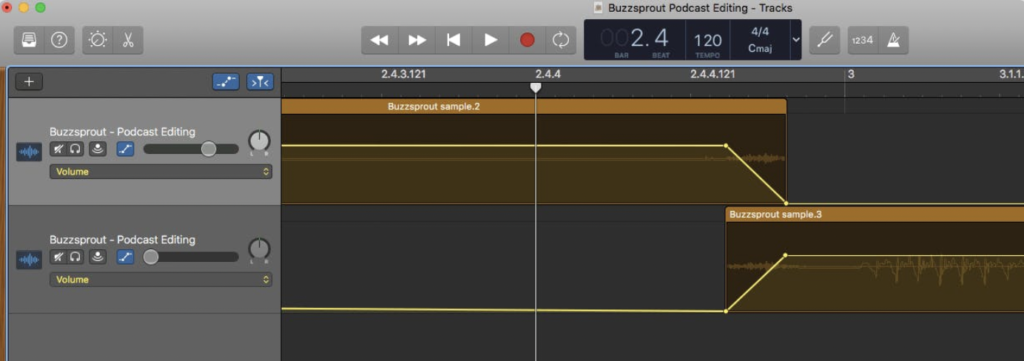Solo the first Buzzsprout track headphones
Image resolution: width=1024 pixels, height=361 pixels.
(76, 149)
